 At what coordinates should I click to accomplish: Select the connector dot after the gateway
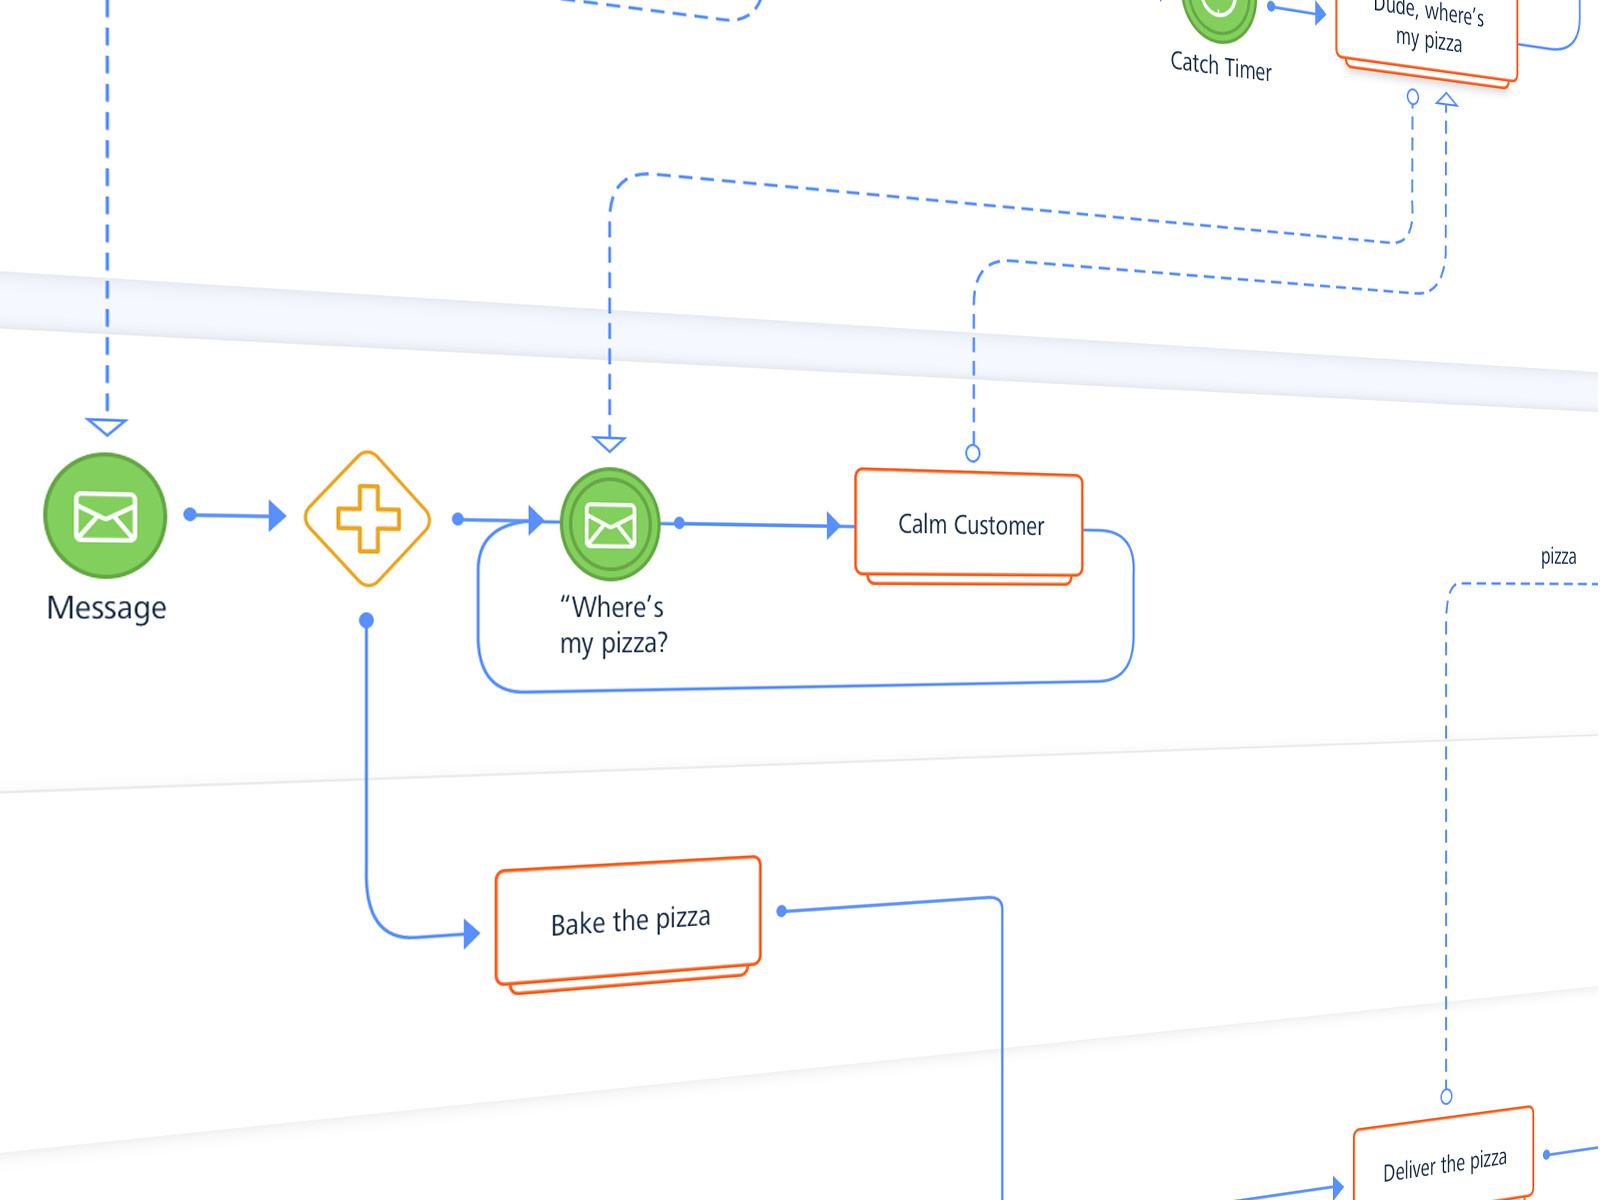pyautogui.click(x=458, y=519)
